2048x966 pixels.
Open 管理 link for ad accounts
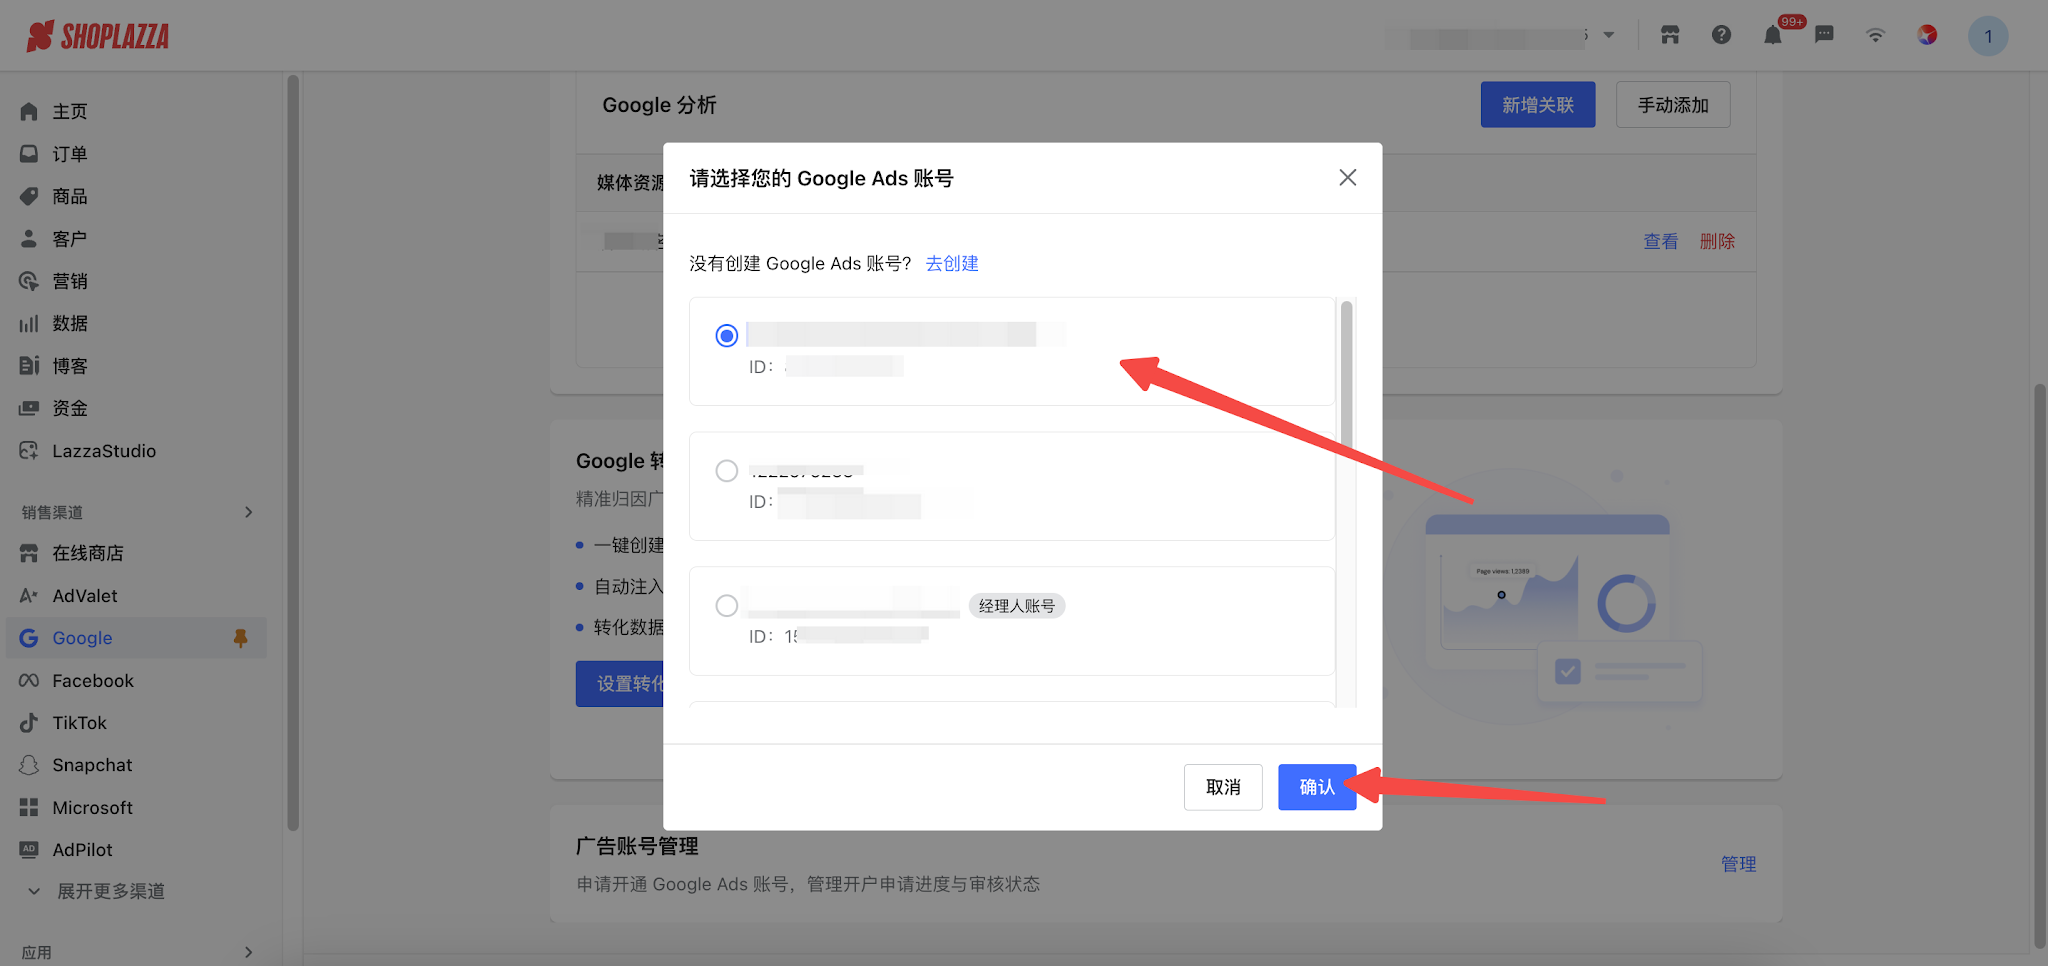click(x=1738, y=864)
